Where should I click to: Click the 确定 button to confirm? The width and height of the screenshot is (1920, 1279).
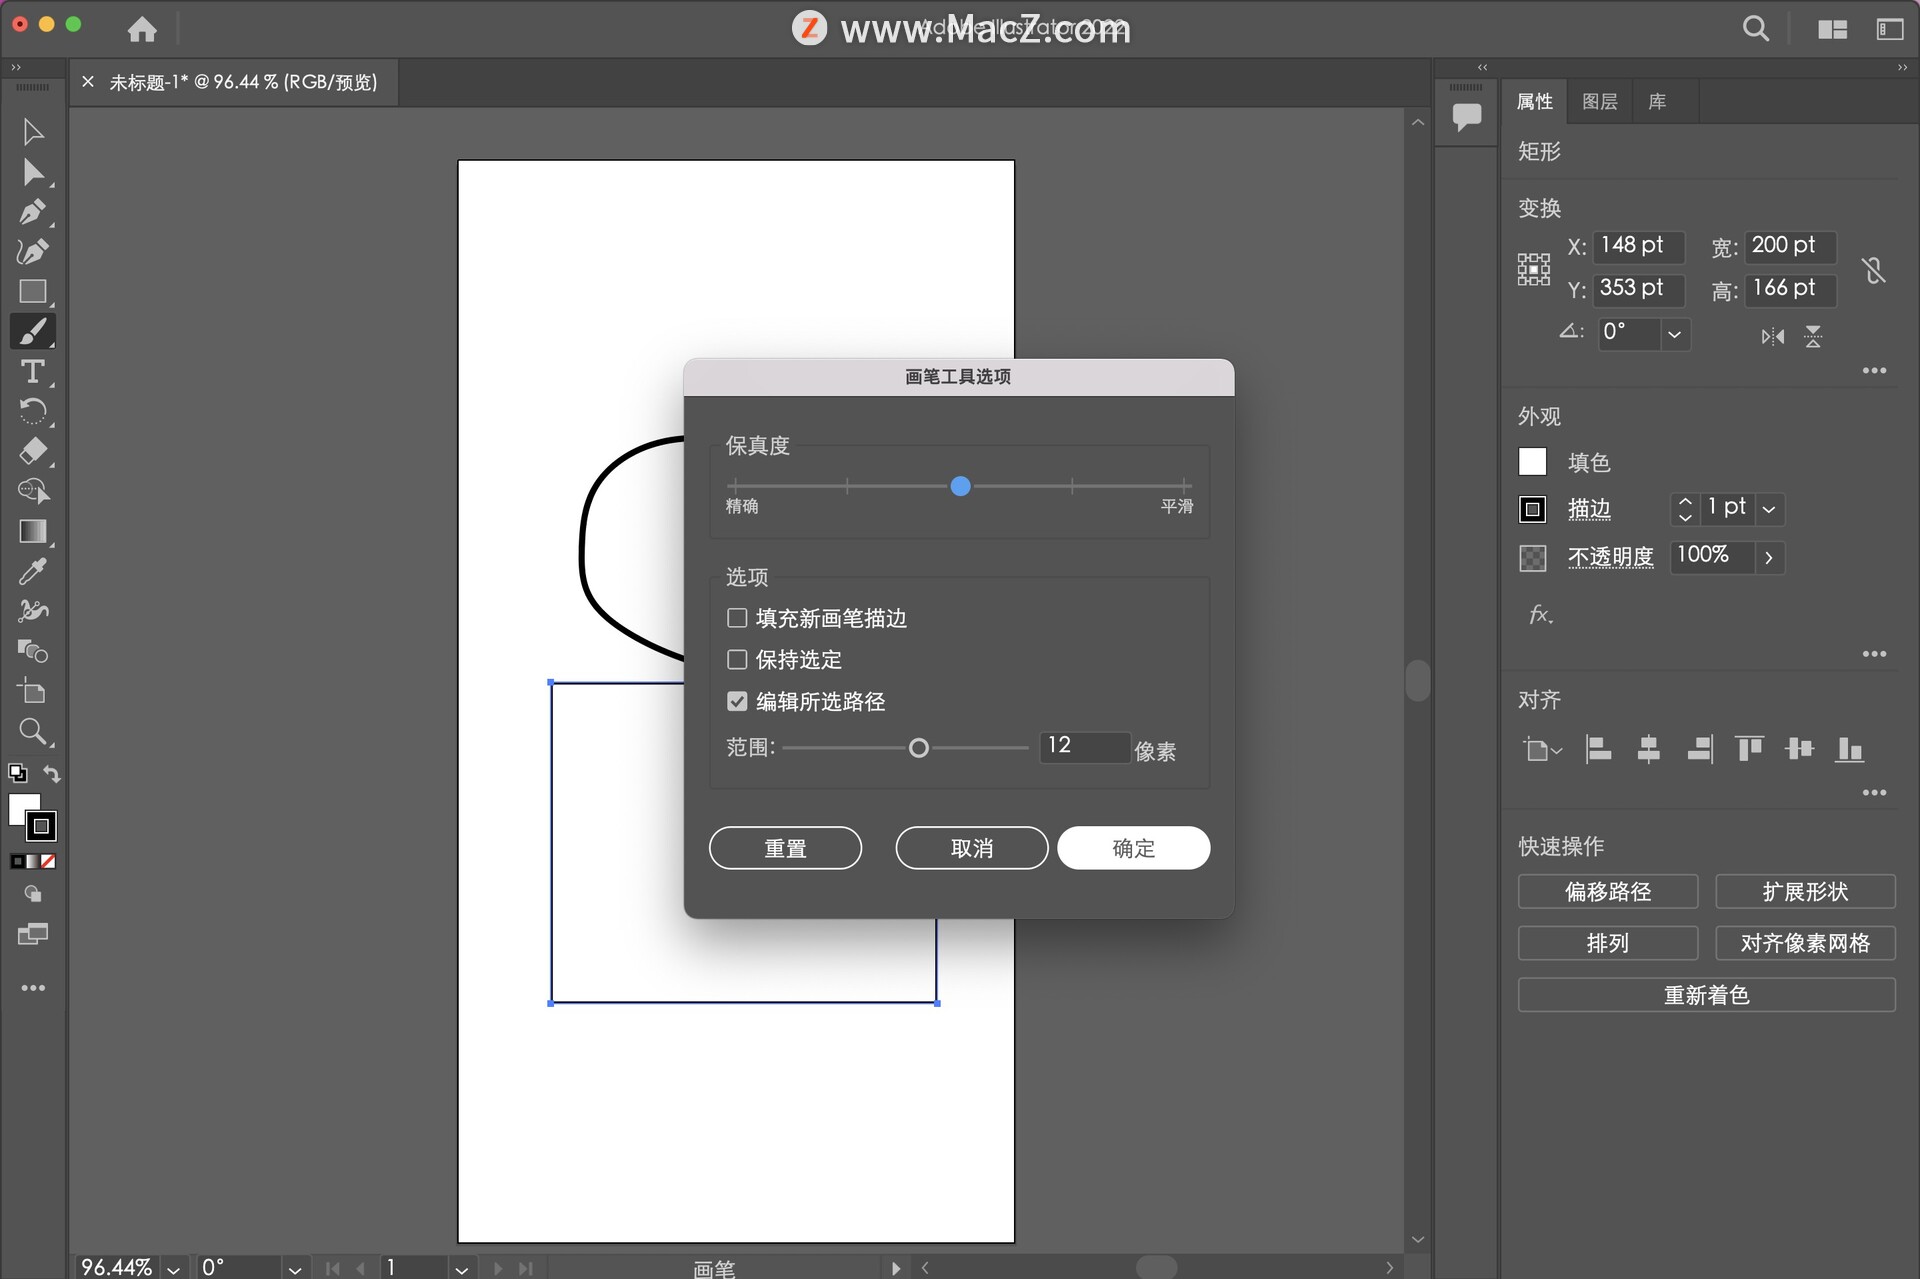tap(1133, 847)
